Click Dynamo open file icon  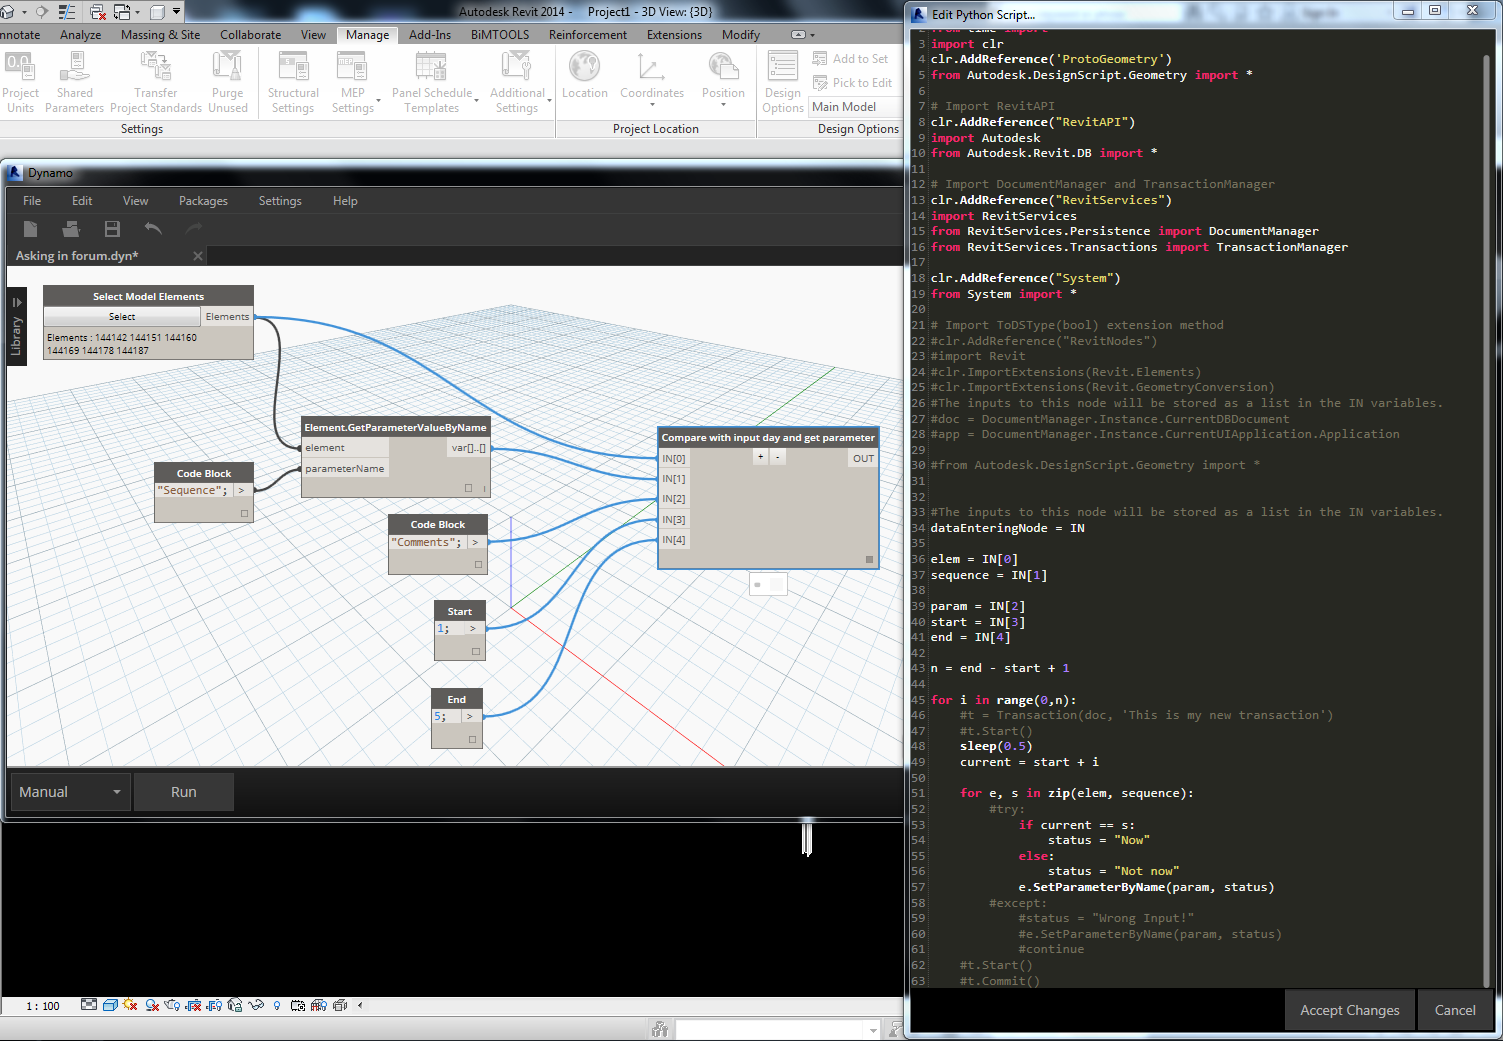(71, 229)
